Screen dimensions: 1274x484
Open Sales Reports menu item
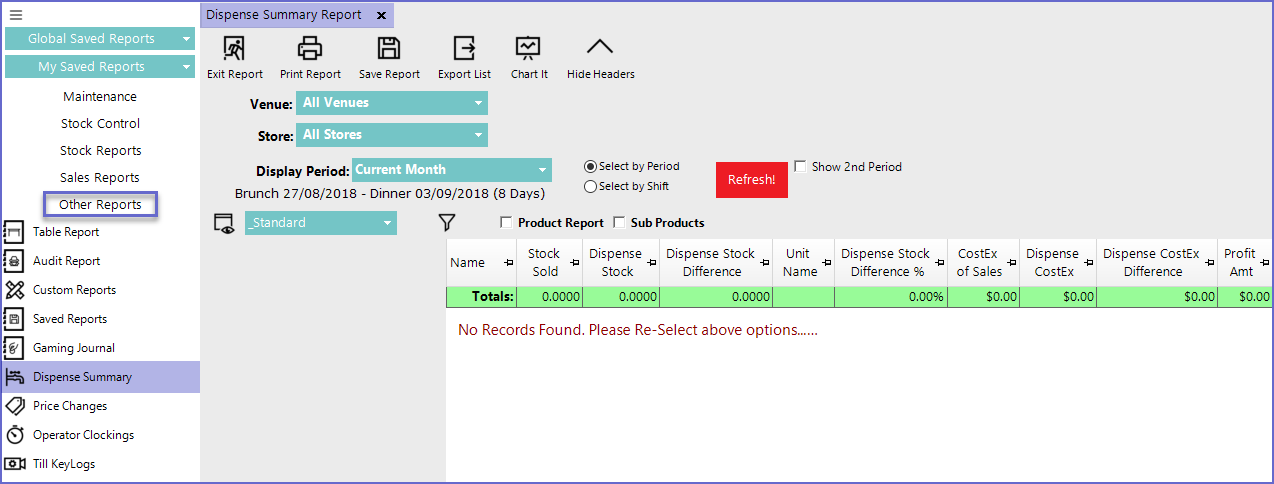tap(100, 178)
